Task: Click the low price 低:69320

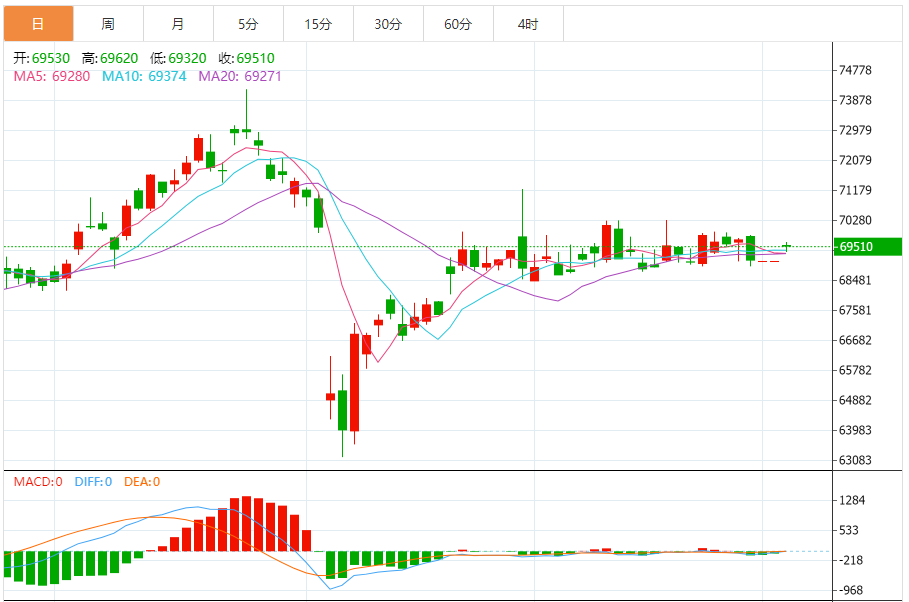Action: 179,58
